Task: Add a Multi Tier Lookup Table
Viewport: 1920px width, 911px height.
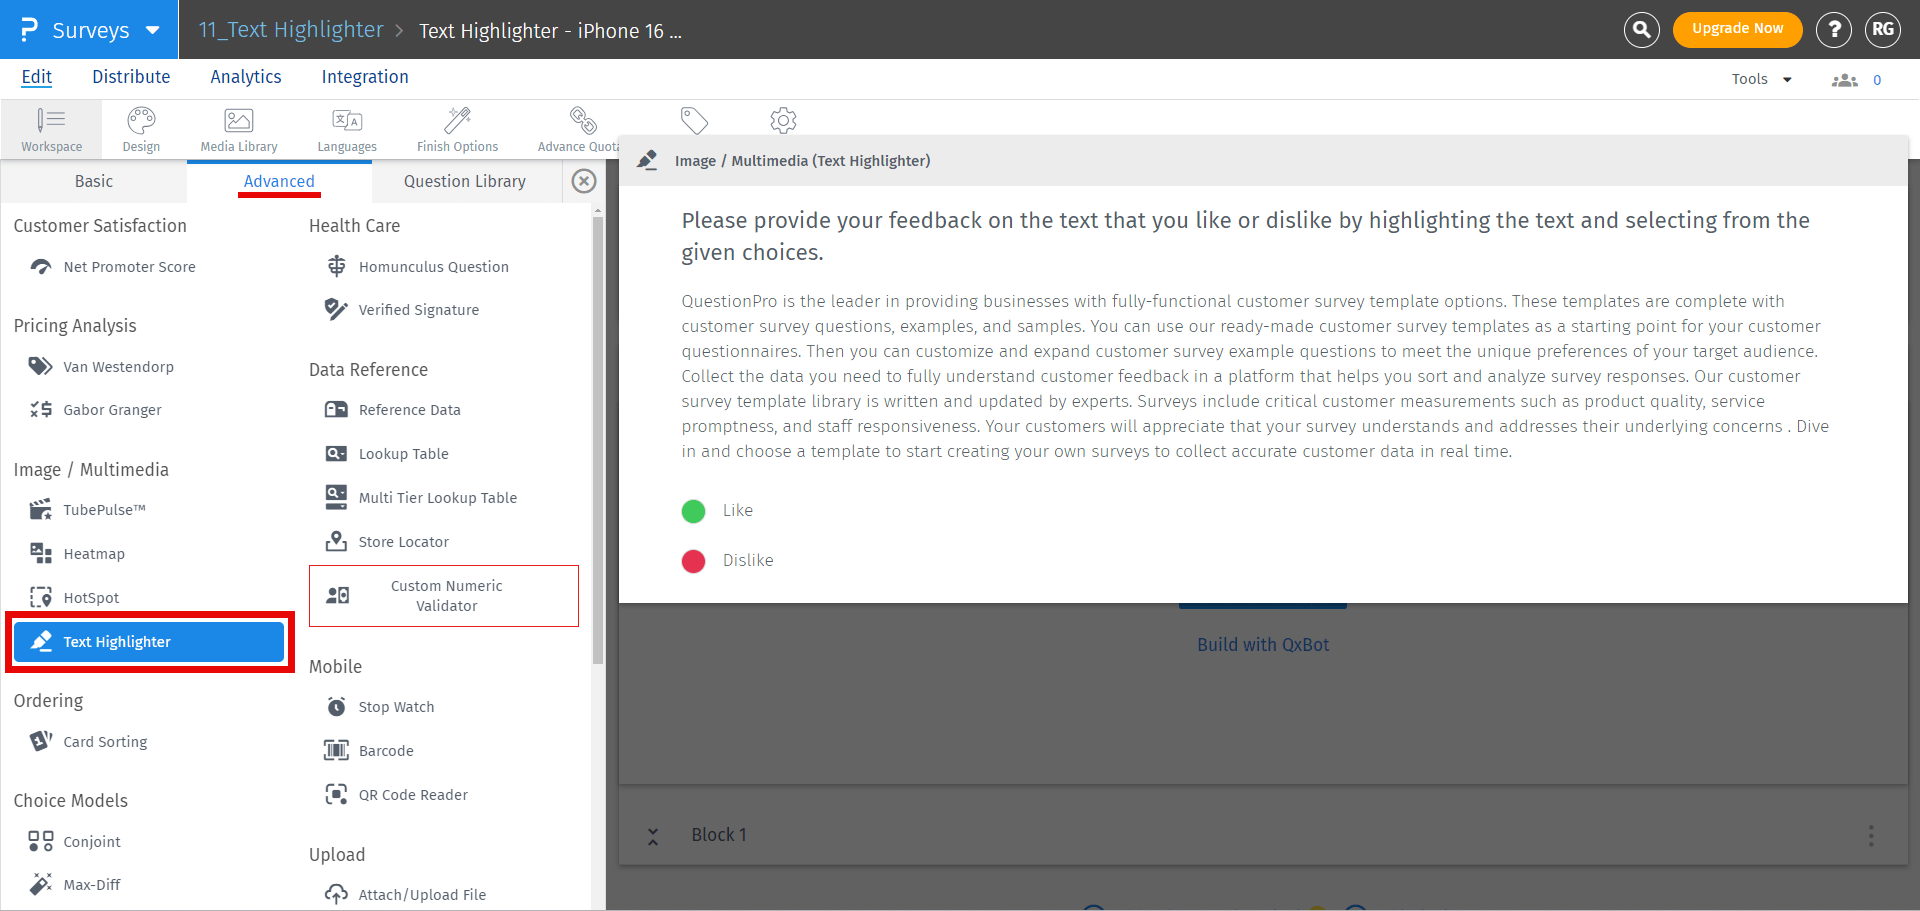Action: (x=420, y=498)
